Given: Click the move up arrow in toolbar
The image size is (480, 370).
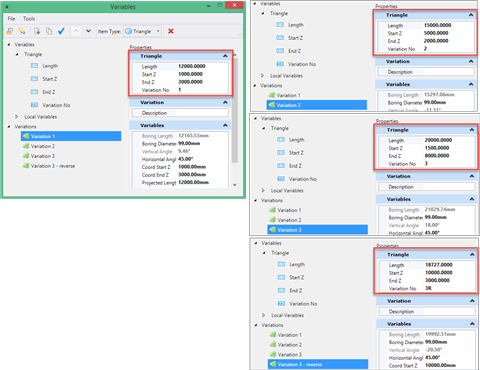Looking at the screenshot, I should 76,31.
